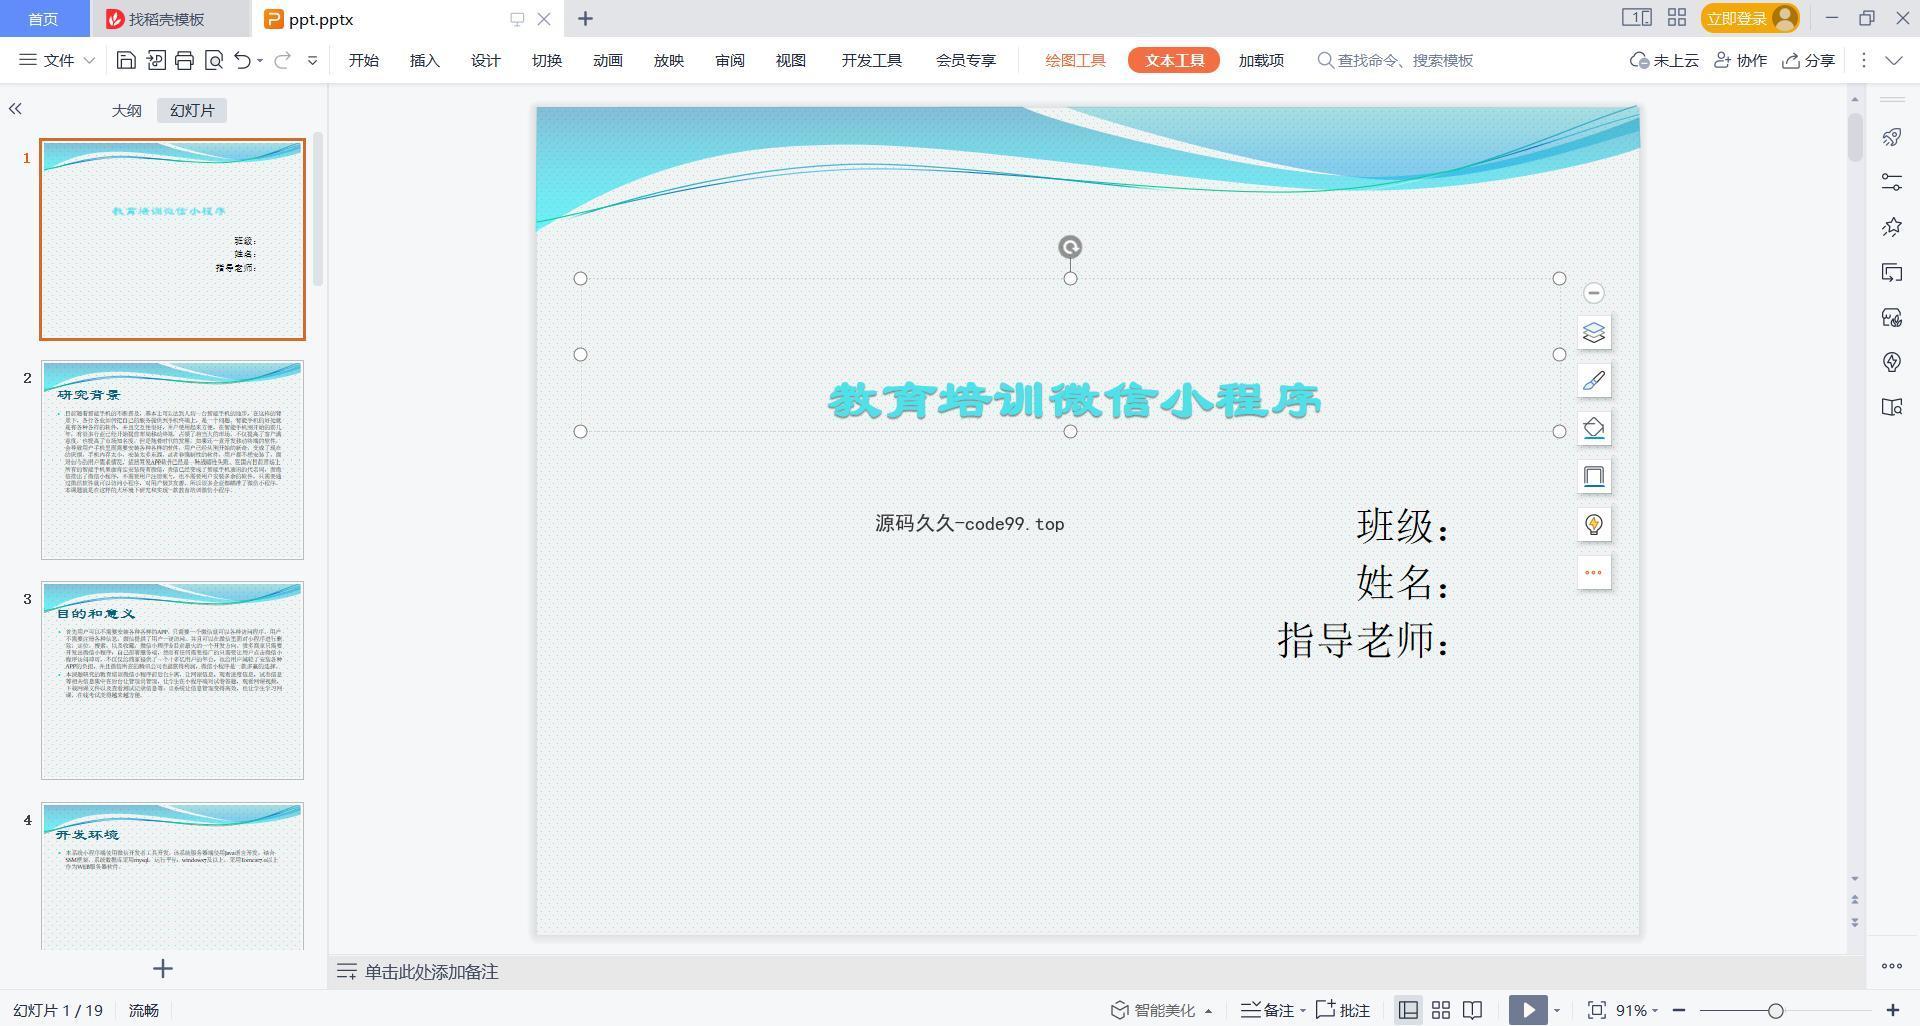Click the layers icon beside the title
Viewport: 1920px width, 1026px height.
pos(1594,333)
